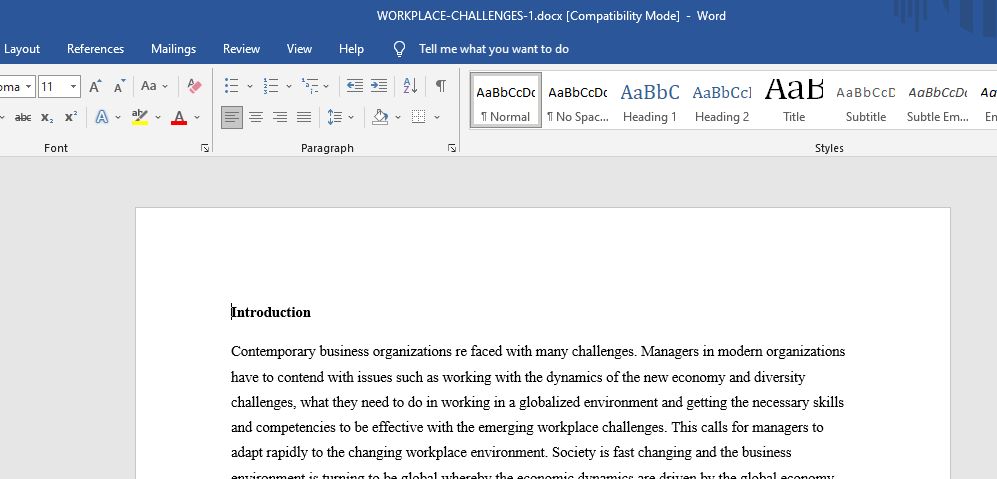This screenshot has height=479, width=997.
Task: Open Font dialog box launcher
Action: click(205, 148)
